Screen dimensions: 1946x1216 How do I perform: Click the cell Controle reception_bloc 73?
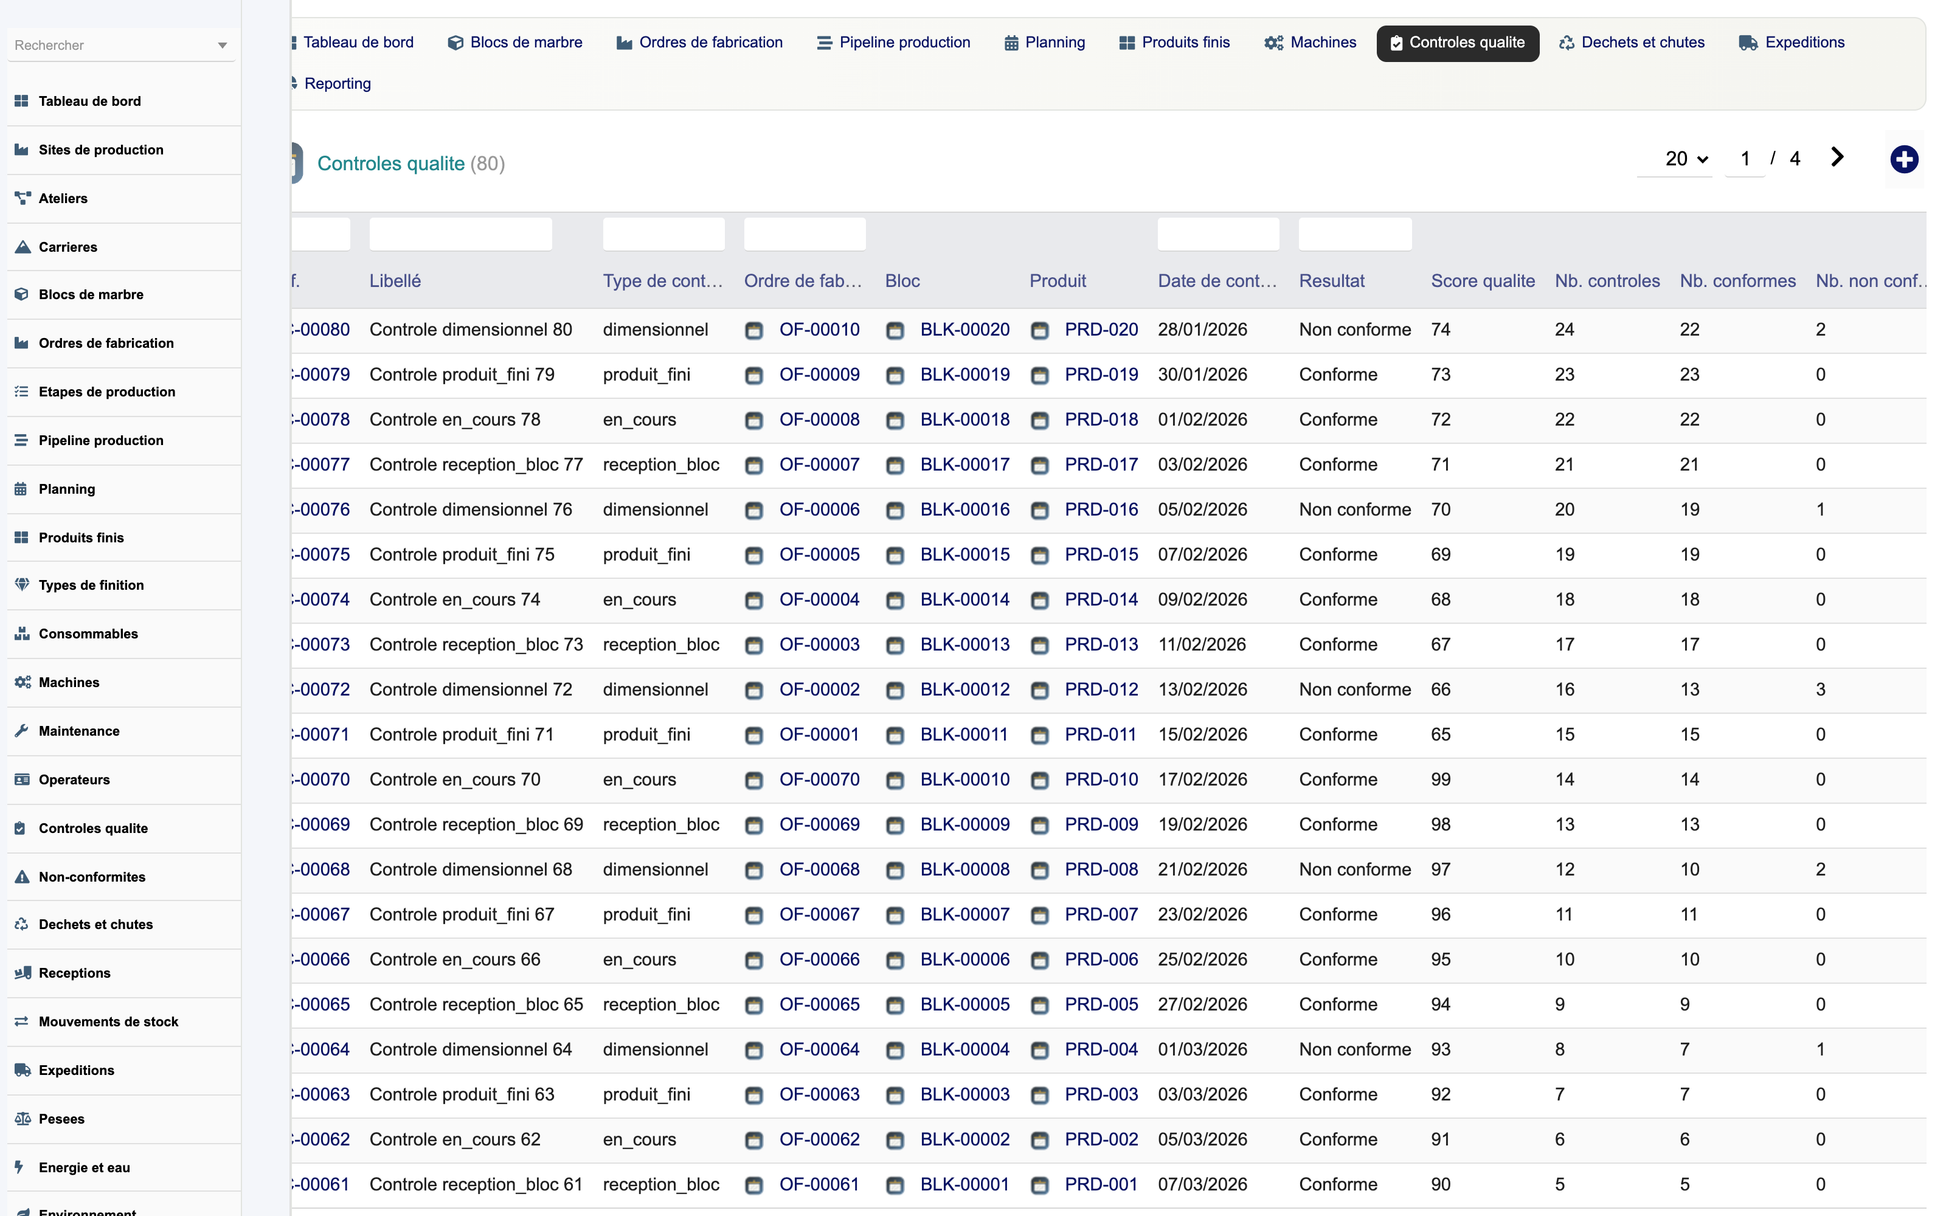pos(476,645)
